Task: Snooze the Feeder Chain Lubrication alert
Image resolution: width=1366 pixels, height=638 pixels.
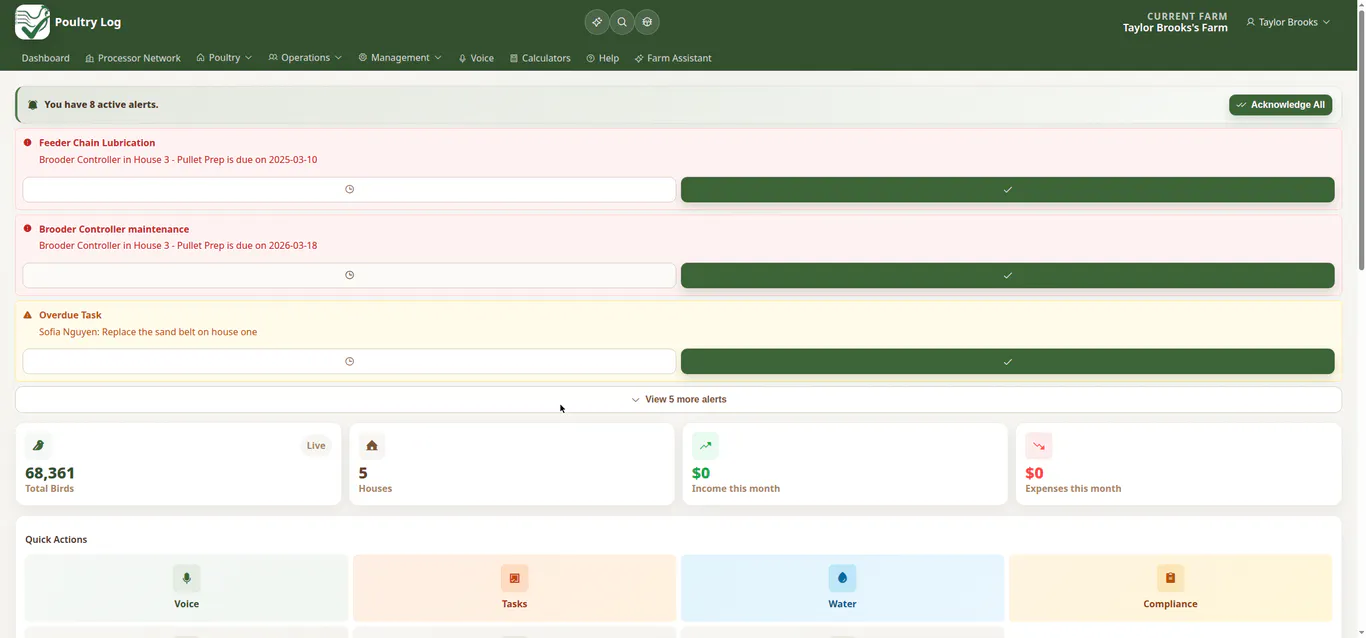Action: [x=349, y=189]
